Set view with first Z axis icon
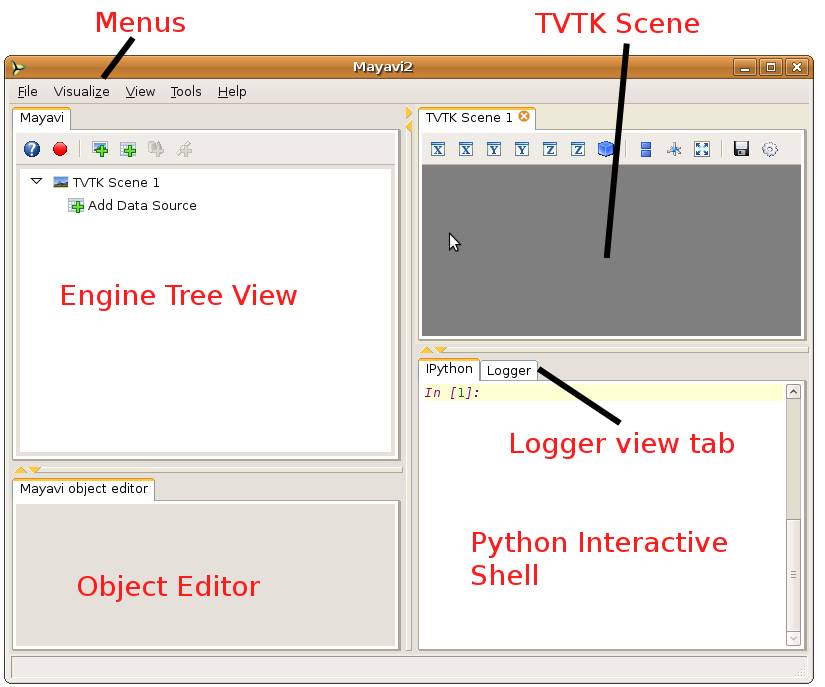 pos(550,149)
